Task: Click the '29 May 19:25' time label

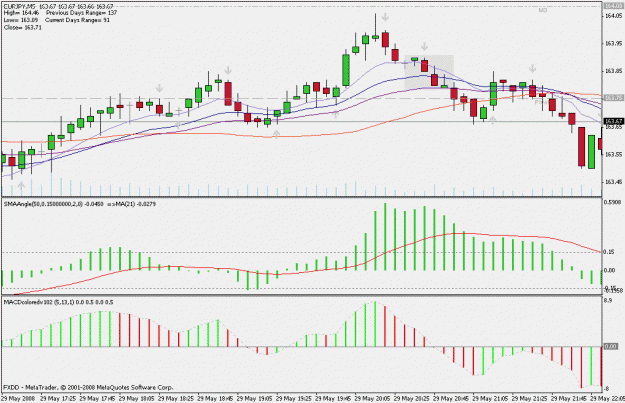Action: tap(294, 399)
